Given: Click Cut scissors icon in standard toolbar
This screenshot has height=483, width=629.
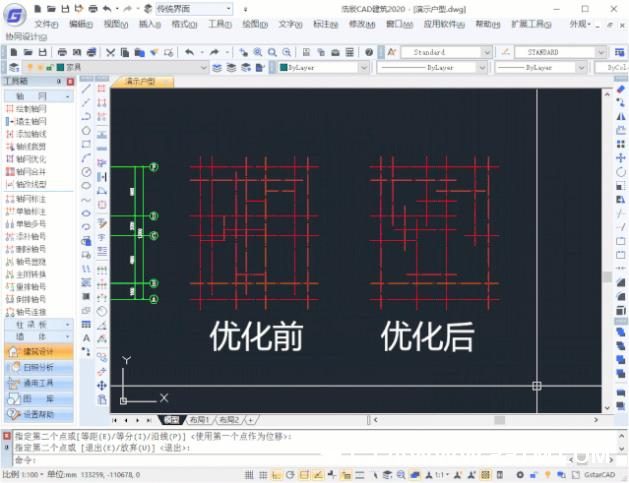Looking at the screenshot, I should click(x=110, y=52).
